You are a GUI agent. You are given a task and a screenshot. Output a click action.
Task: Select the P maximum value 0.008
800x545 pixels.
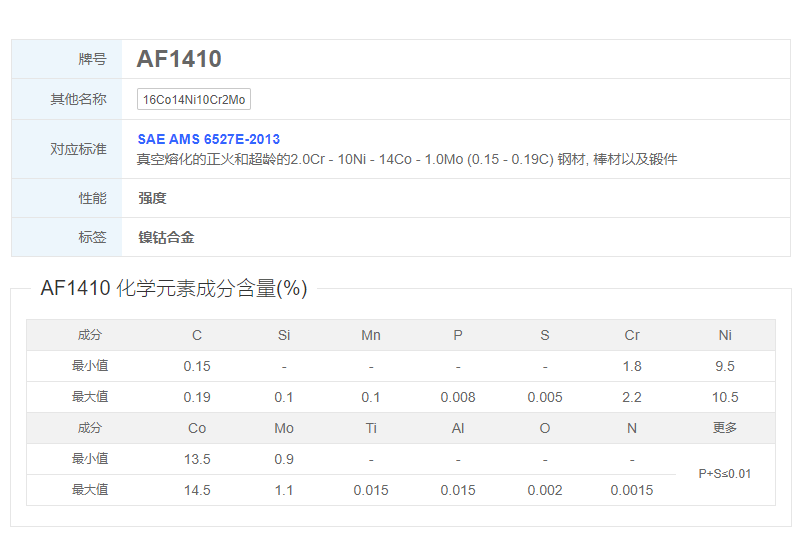pos(458,398)
